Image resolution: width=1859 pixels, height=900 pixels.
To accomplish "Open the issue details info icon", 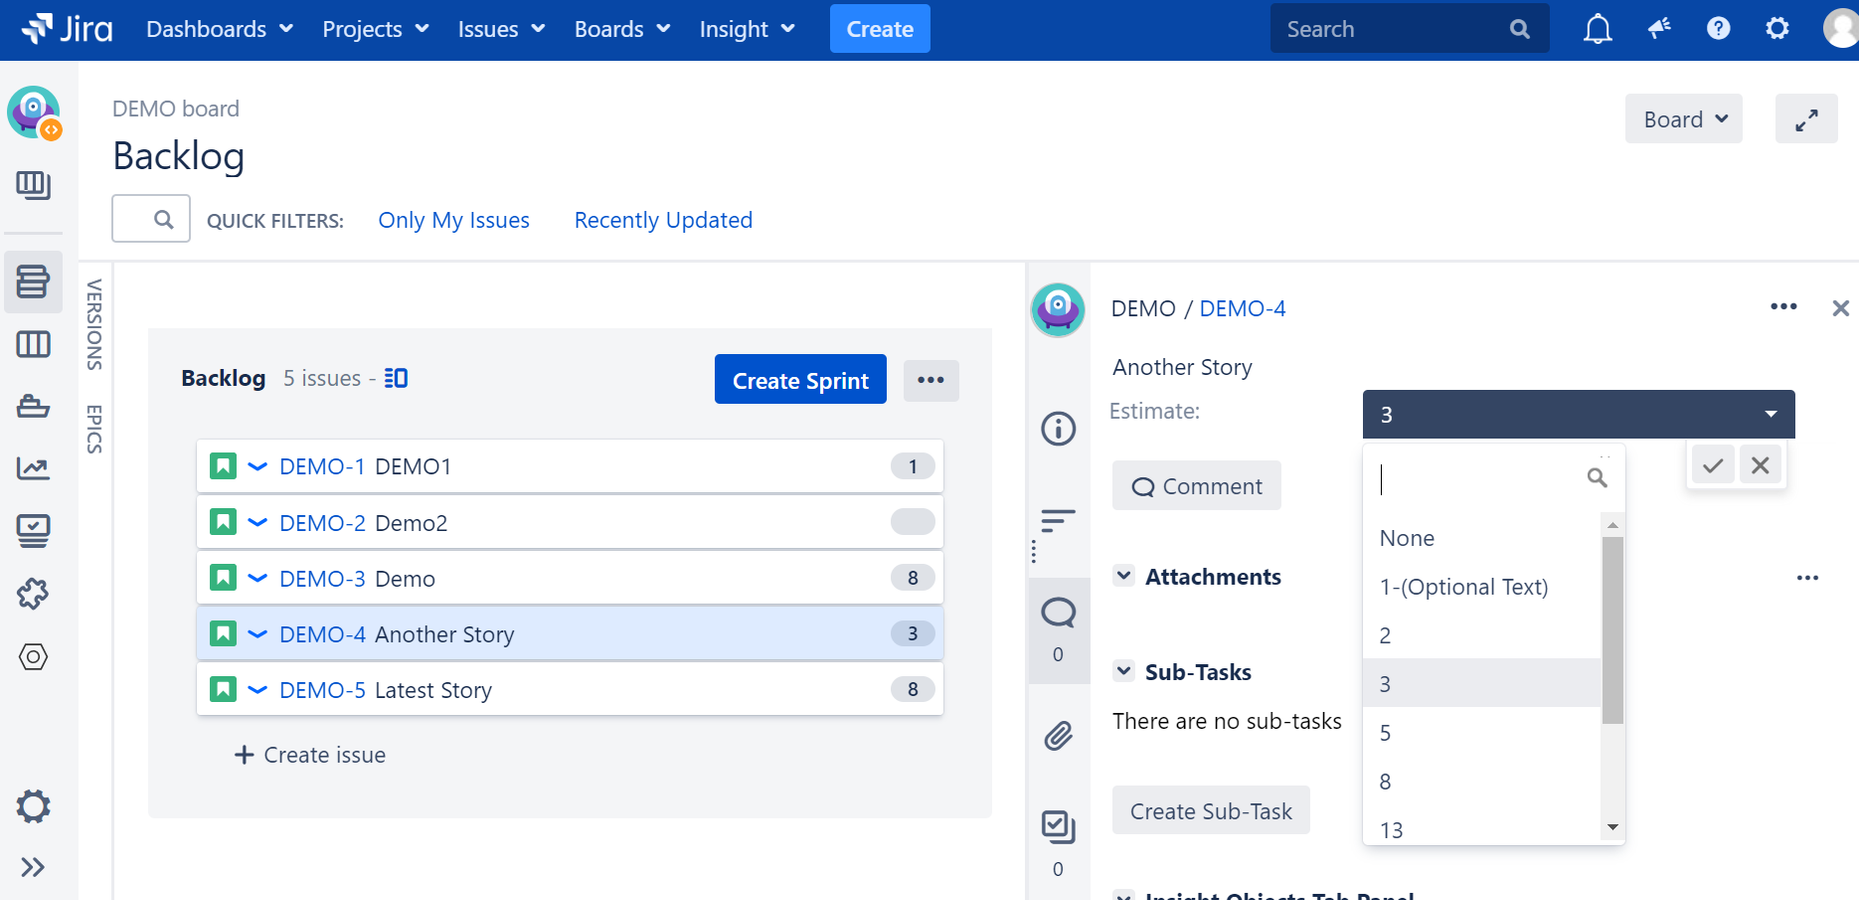I will (1058, 428).
